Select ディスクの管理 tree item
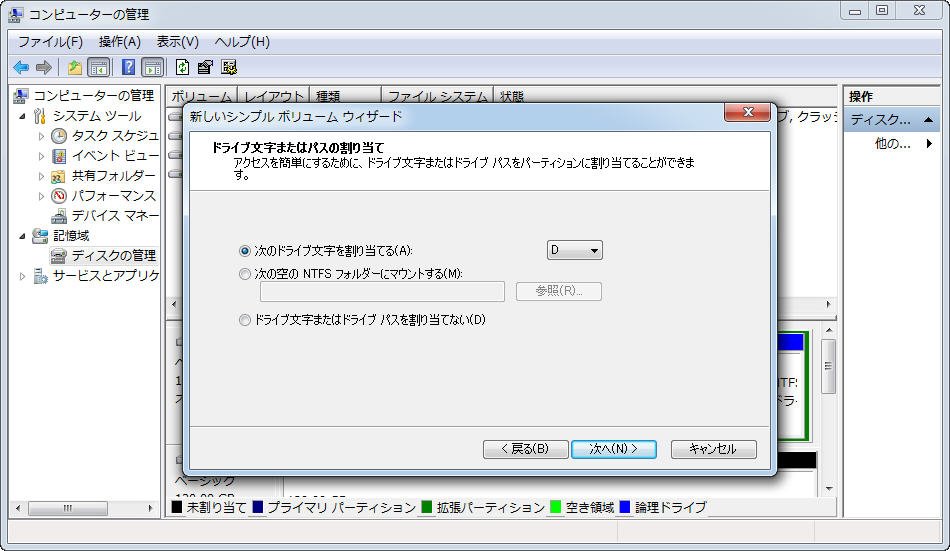The height and width of the screenshot is (551, 950). point(114,255)
